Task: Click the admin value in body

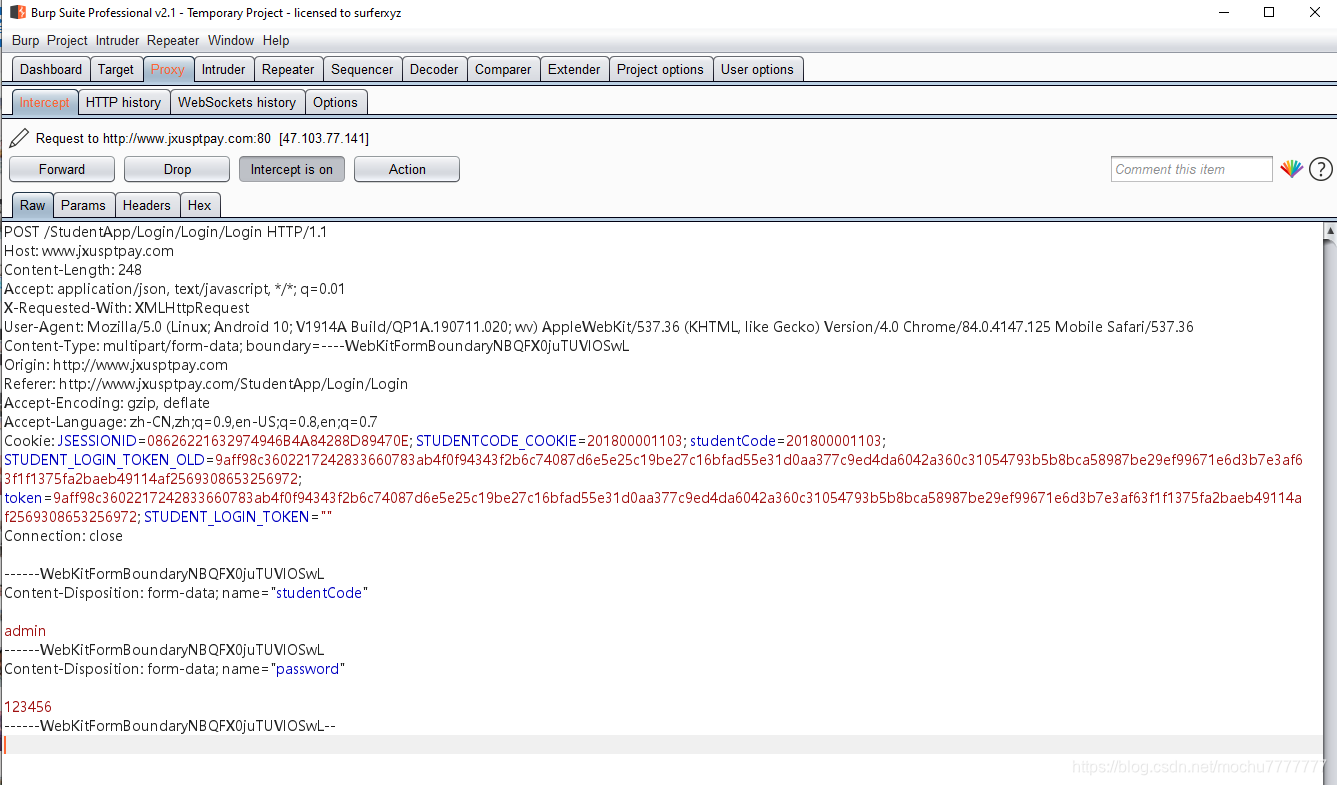Action: click(x=25, y=631)
